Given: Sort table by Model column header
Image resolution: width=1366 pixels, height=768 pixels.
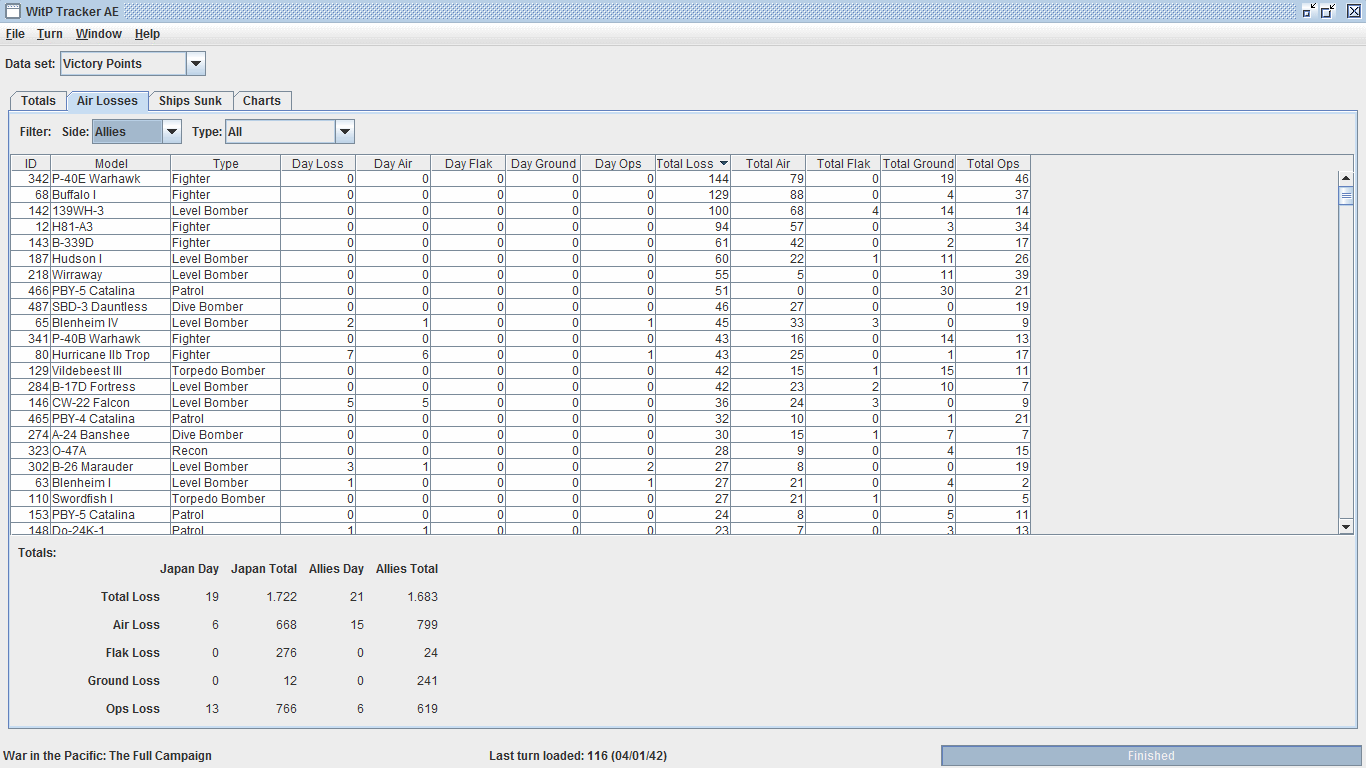Looking at the screenshot, I should click(111, 163).
